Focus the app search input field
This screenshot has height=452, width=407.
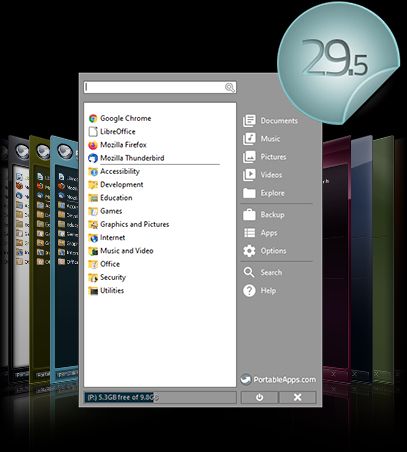point(160,88)
